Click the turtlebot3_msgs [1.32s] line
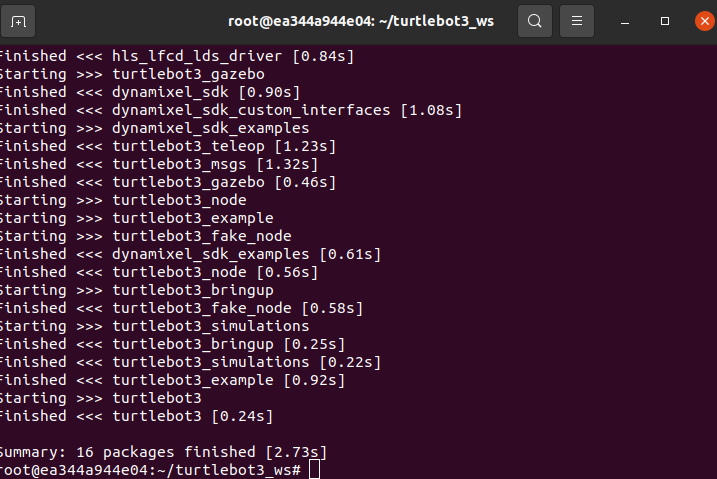The height and width of the screenshot is (479, 717). click(x=159, y=164)
